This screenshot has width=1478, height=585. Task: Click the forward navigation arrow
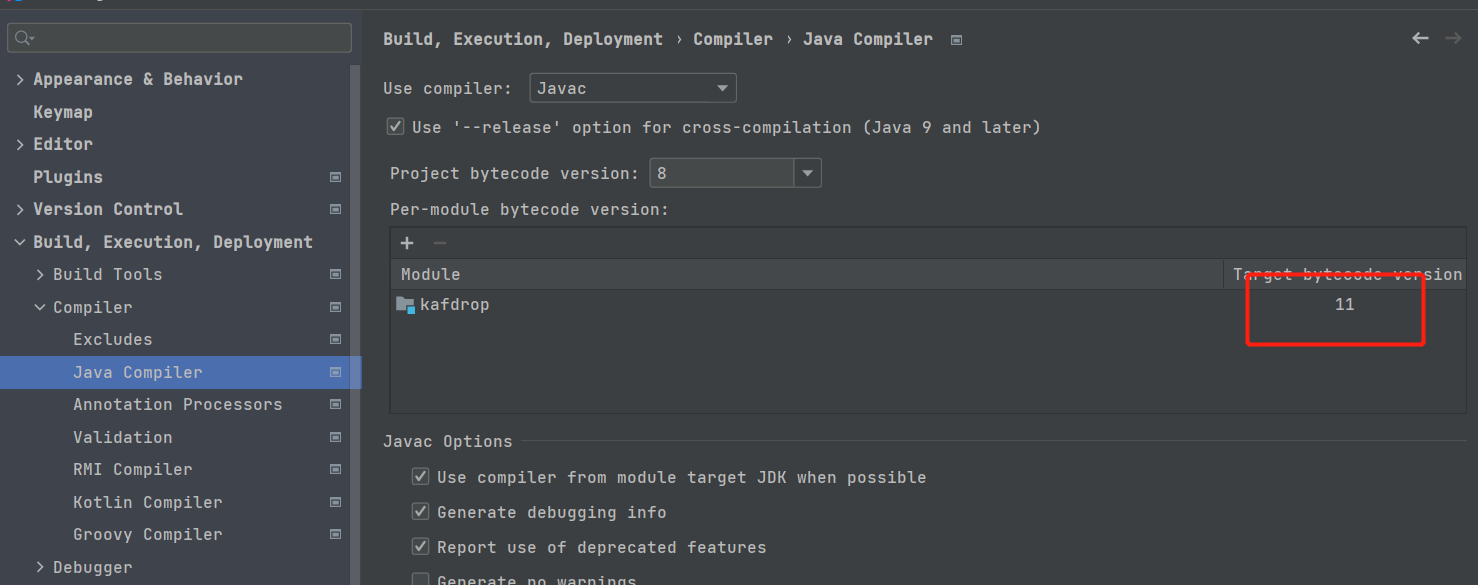(1453, 38)
